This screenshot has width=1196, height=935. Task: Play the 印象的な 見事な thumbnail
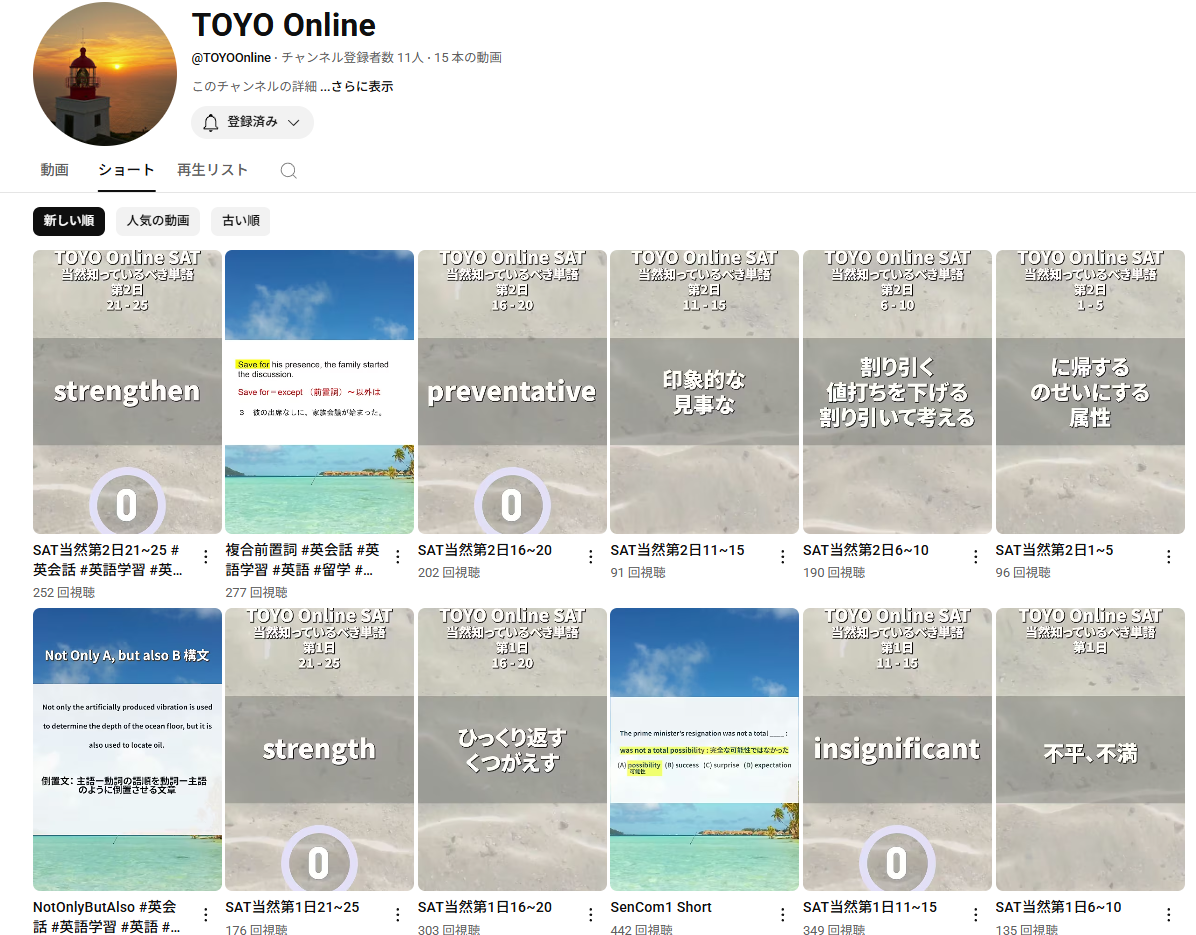(x=705, y=392)
